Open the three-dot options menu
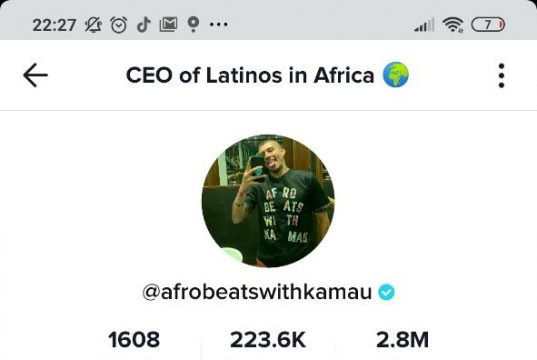 pyautogui.click(x=501, y=75)
